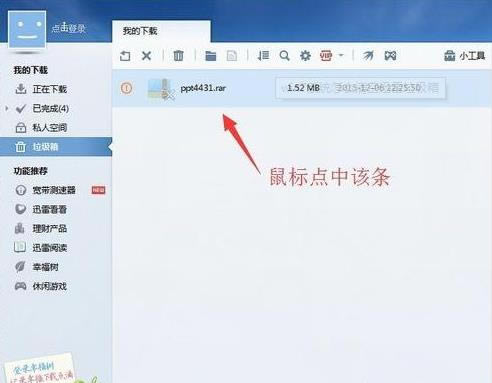The width and height of the screenshot is (492, 383).
Task: Click the 垃圾箱 trash icon in sidebar
Action: [x=21, y=147]
